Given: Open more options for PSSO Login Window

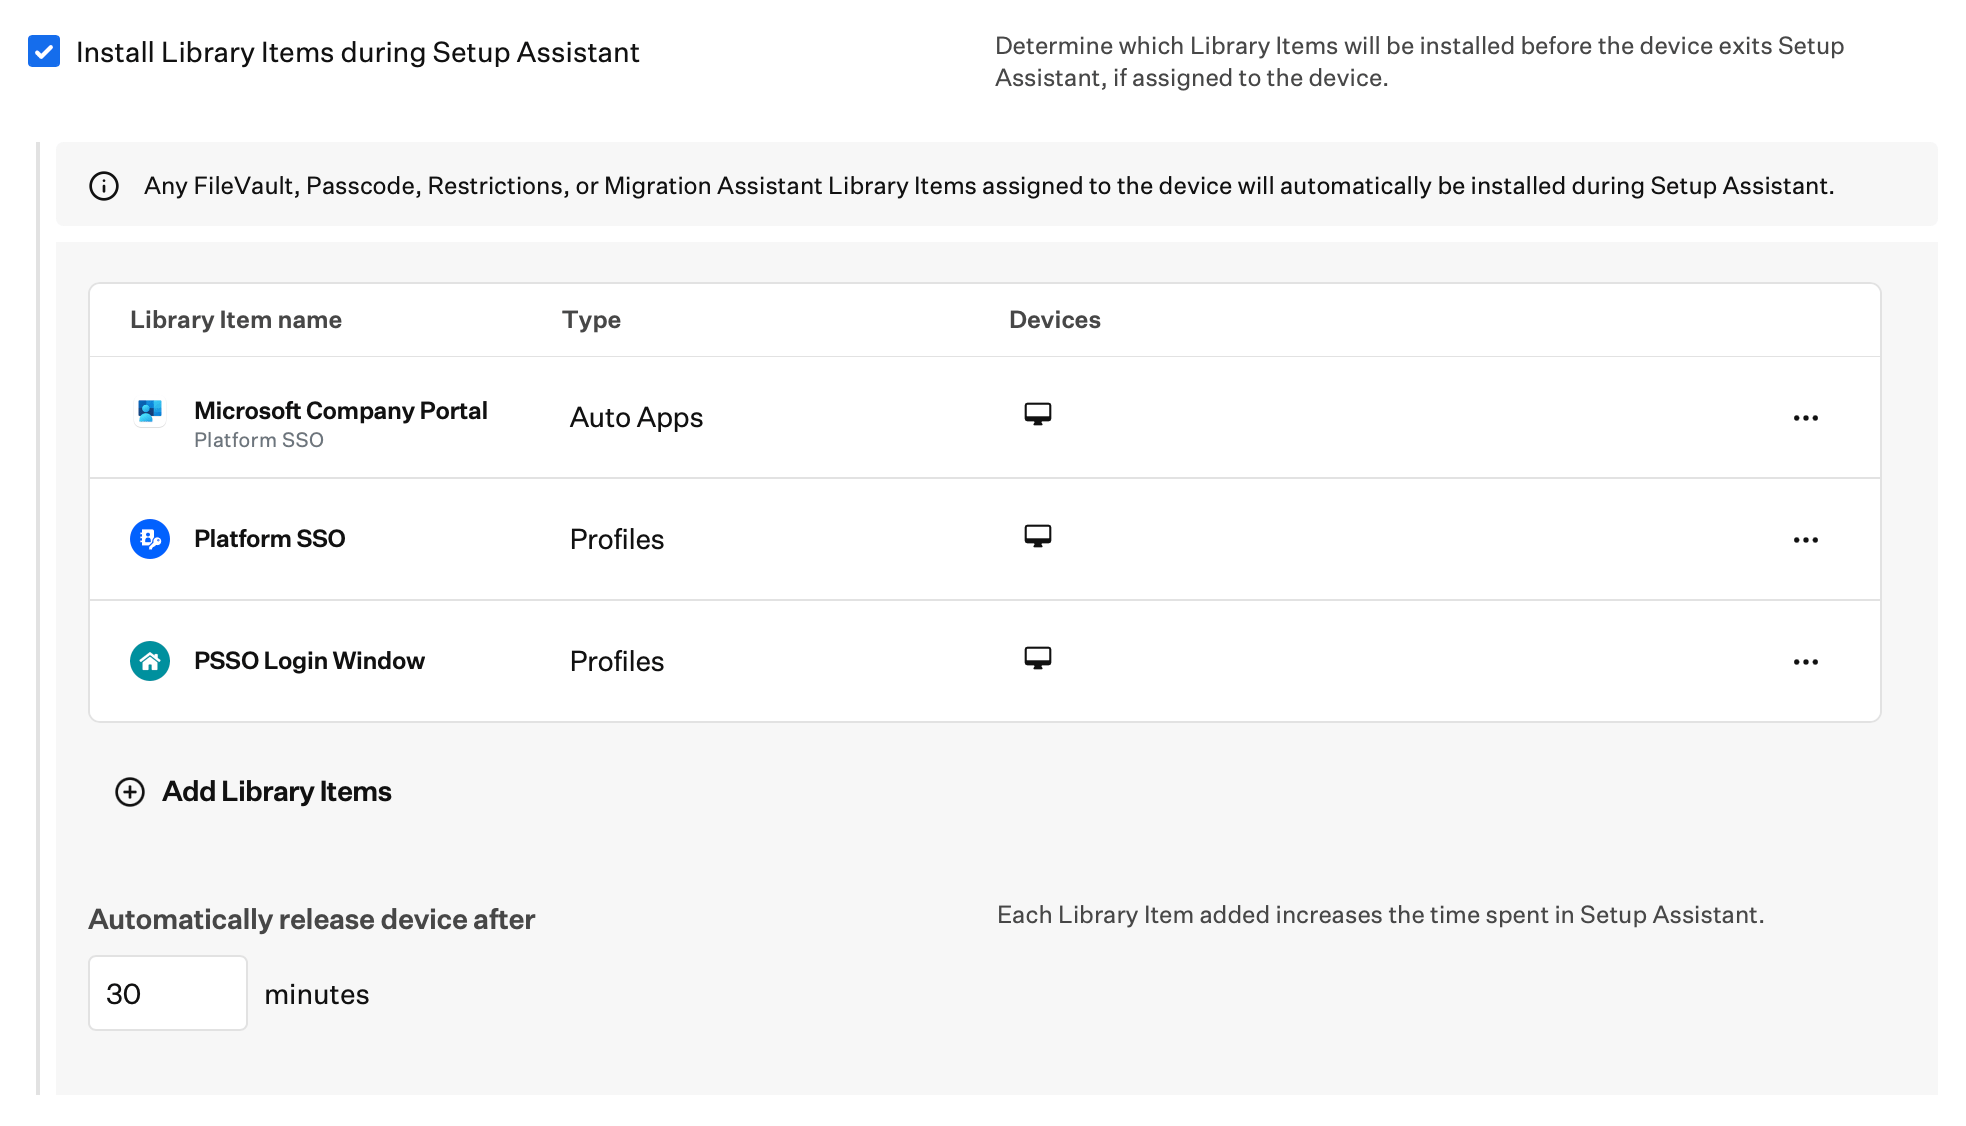Looking at the screenshot, I should (1806, 662).
